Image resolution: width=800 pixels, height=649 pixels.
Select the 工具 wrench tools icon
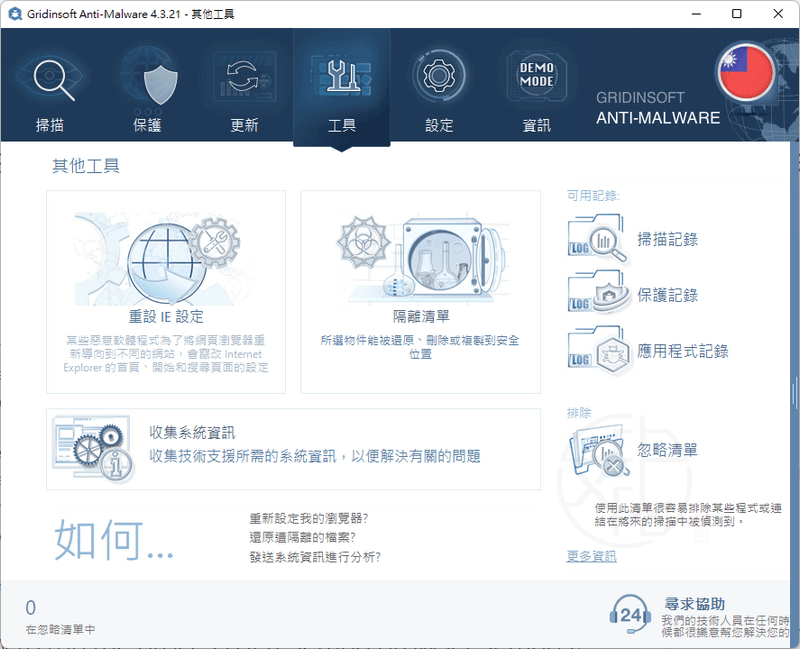point(342,77)
